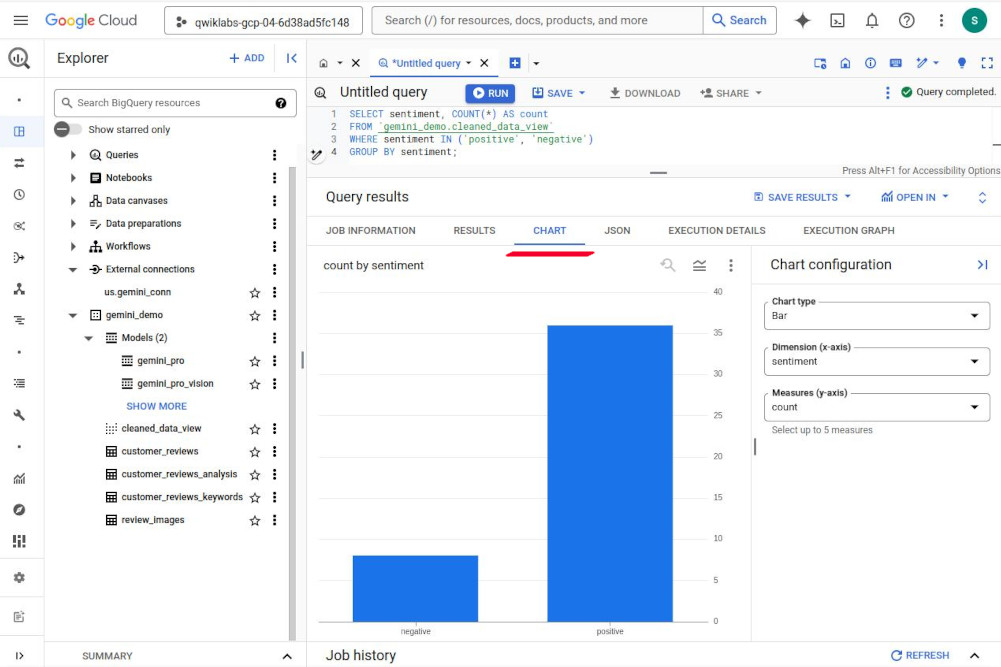This screenshot has width=1001, height=667.
Task: Close the Untitled query tab
Action: 485,63
